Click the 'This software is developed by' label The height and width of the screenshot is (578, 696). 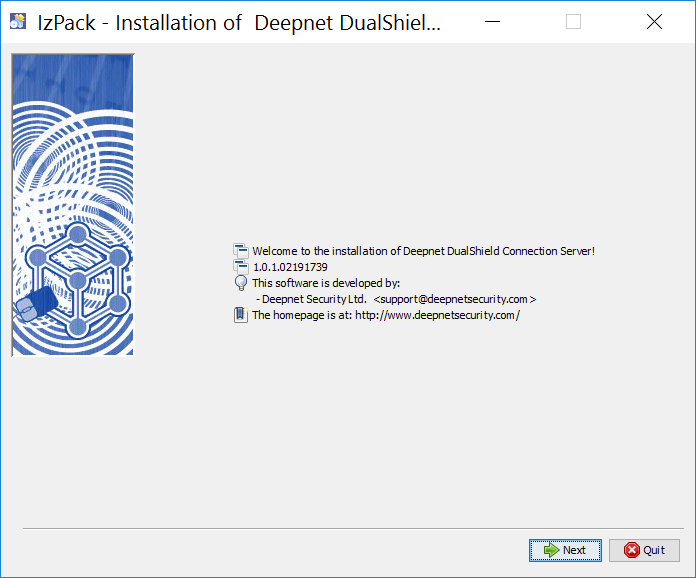[326, 283]
